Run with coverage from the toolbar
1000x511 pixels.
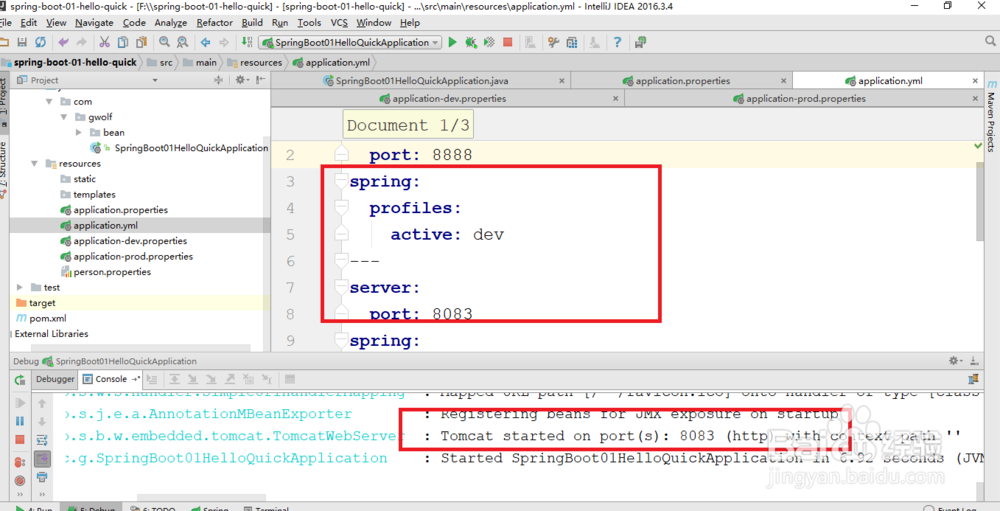pyautogui.click(x=489, y=42)
